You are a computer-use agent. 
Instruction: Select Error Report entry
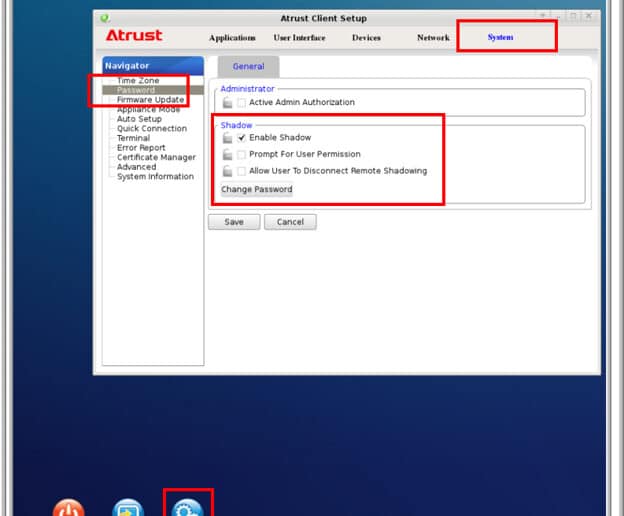(x=141, y=148)
